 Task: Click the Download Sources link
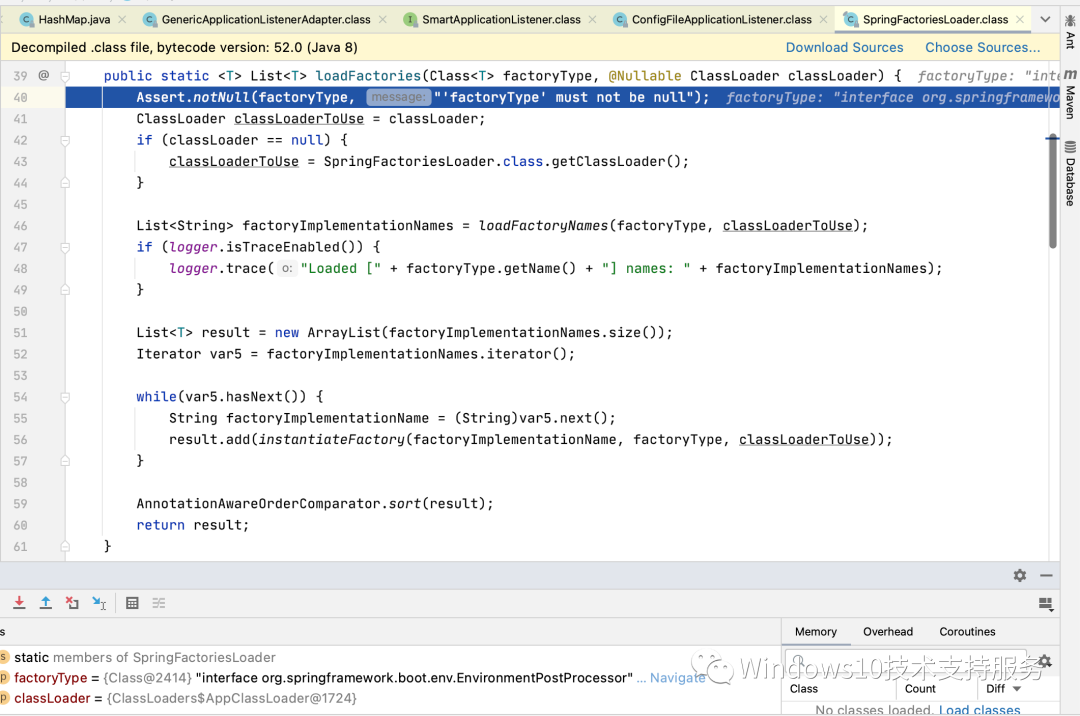844,48
